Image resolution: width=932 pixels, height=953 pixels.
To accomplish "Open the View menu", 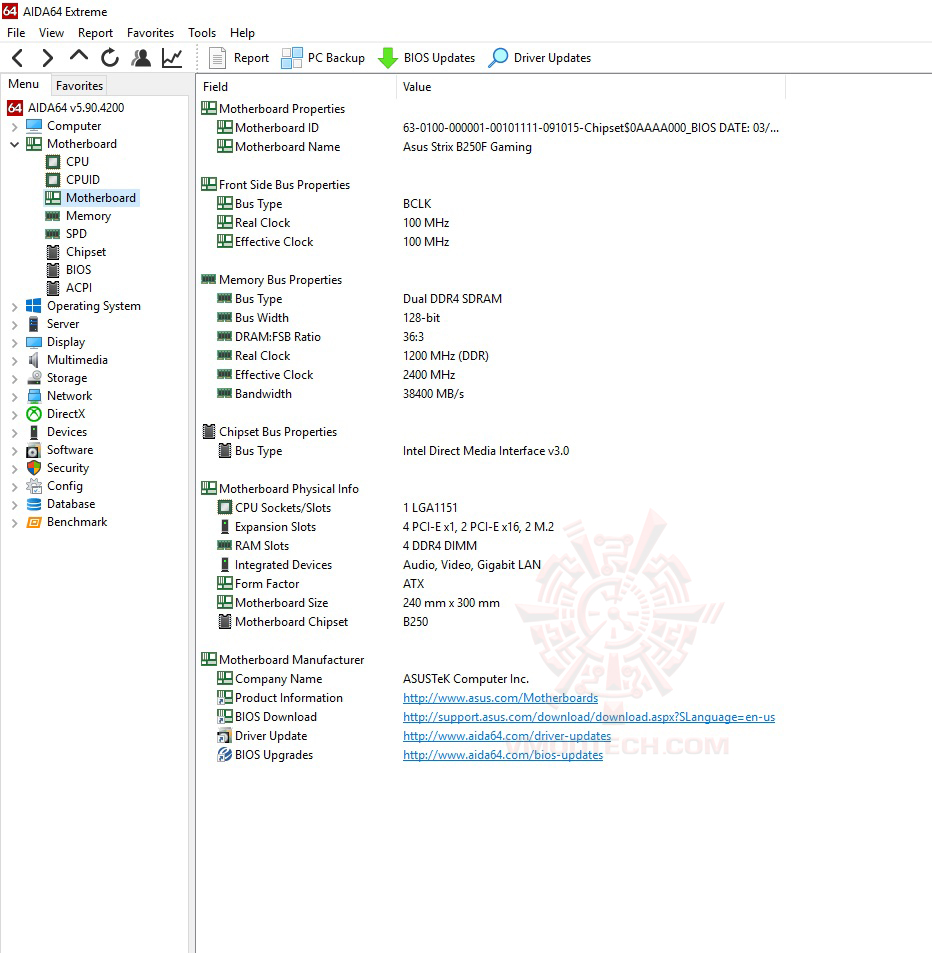I will pyautogui.click(x=51, y=33).
